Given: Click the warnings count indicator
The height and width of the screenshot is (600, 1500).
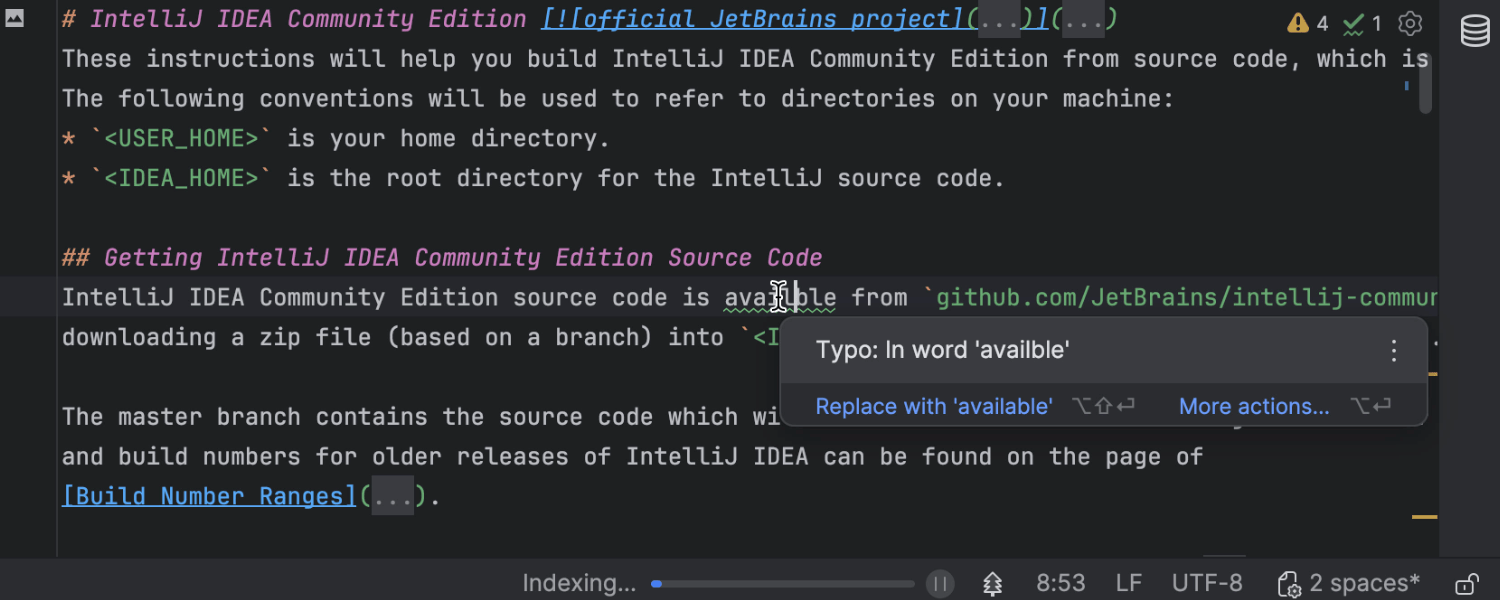Looking at the screenshot, I should [1307, 24].
